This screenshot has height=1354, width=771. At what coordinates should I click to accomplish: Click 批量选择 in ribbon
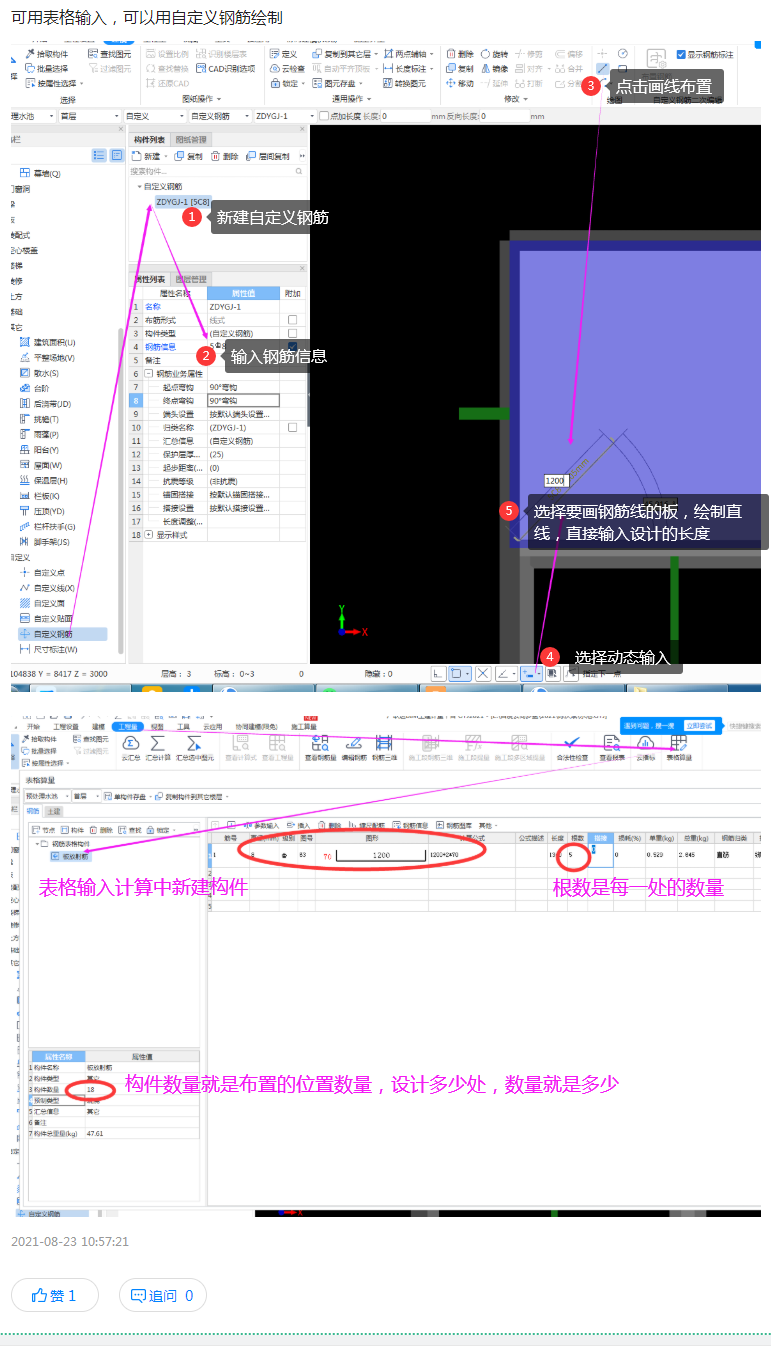coord(46,68)
